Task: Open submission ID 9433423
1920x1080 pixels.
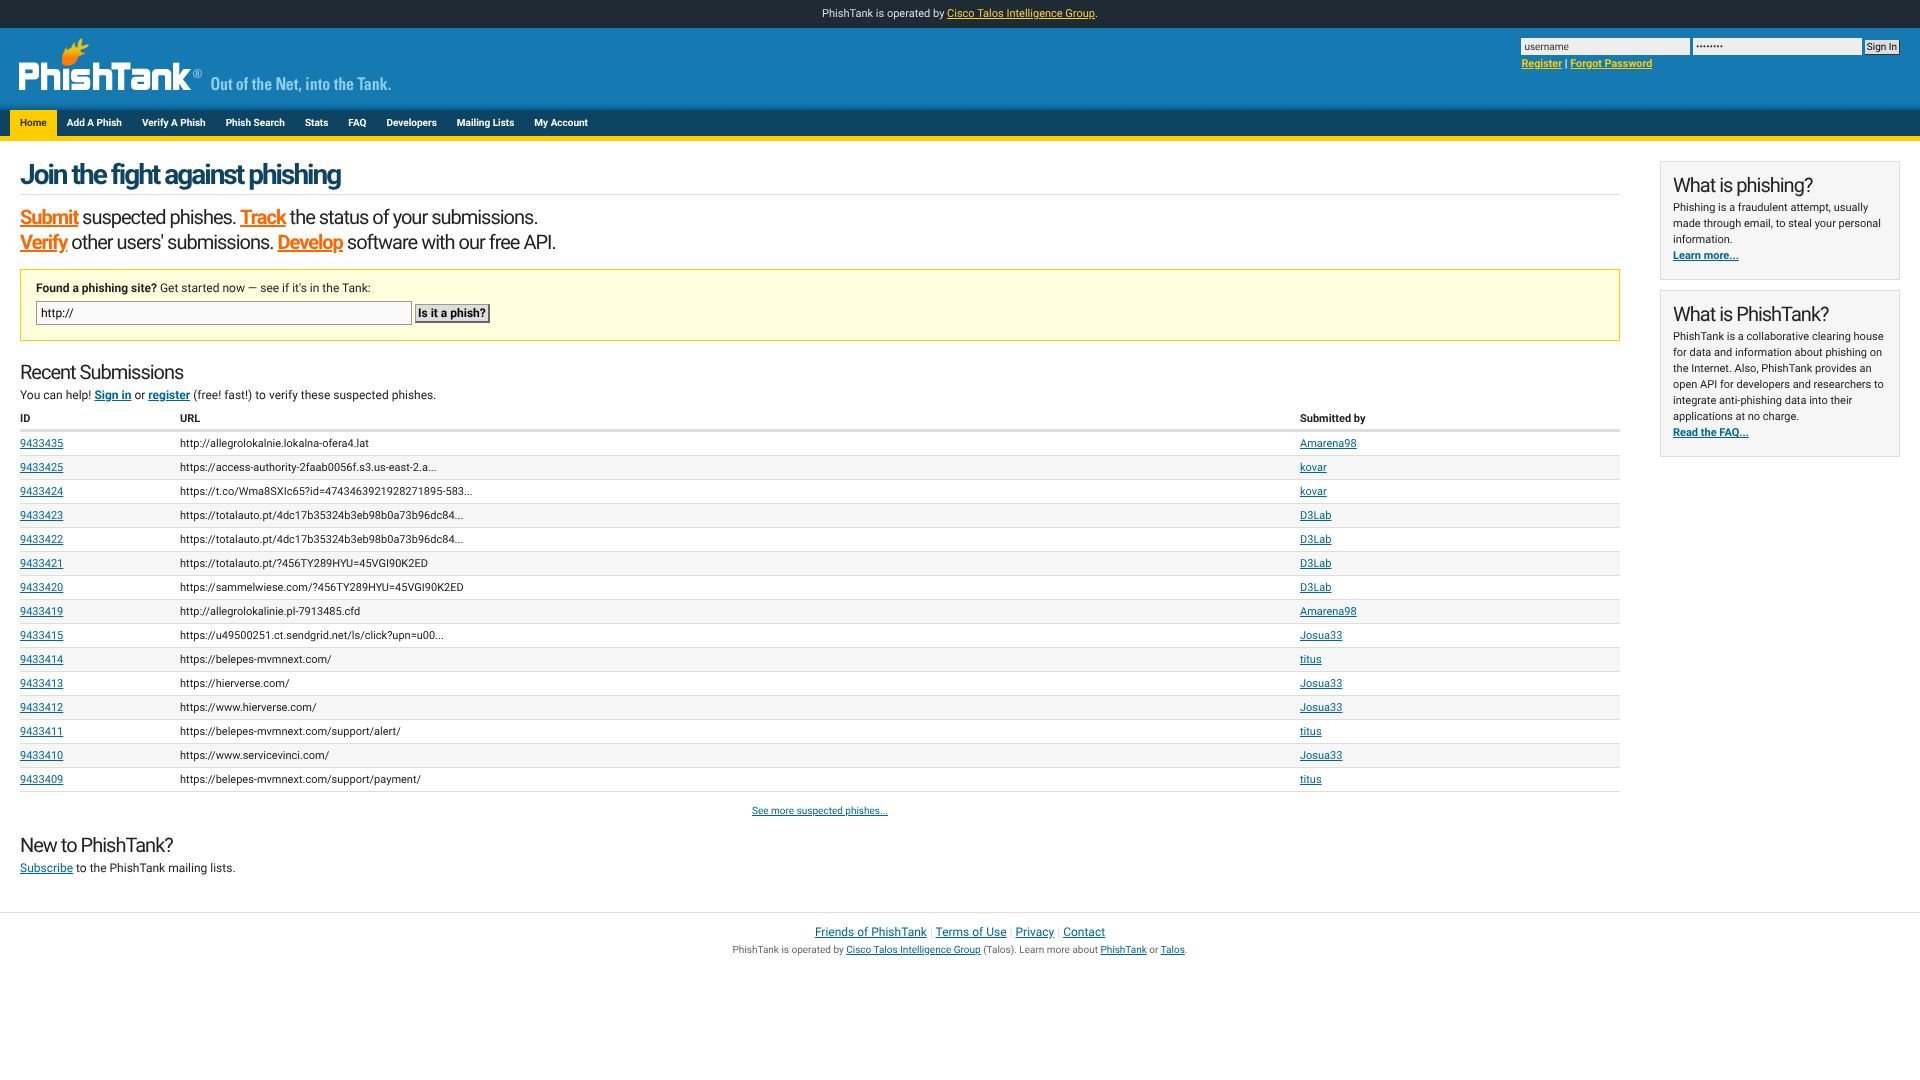Action: point(41,516)
